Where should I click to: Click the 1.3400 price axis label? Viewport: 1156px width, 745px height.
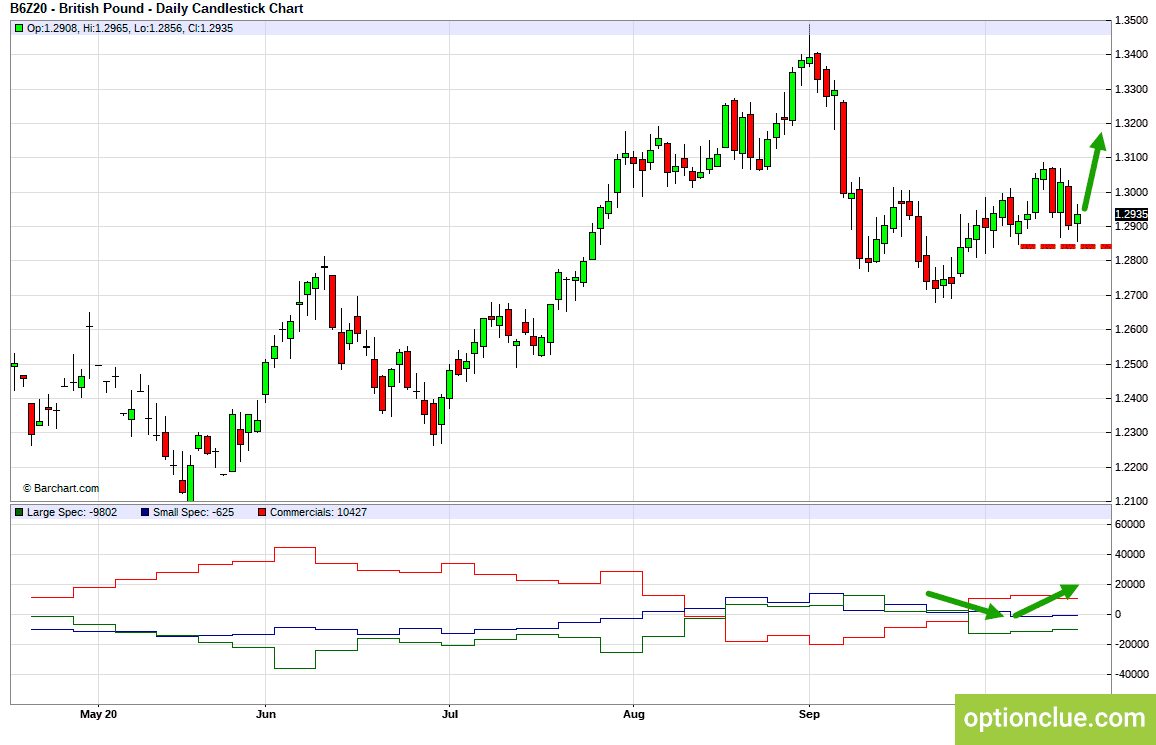pos(1132,55)
